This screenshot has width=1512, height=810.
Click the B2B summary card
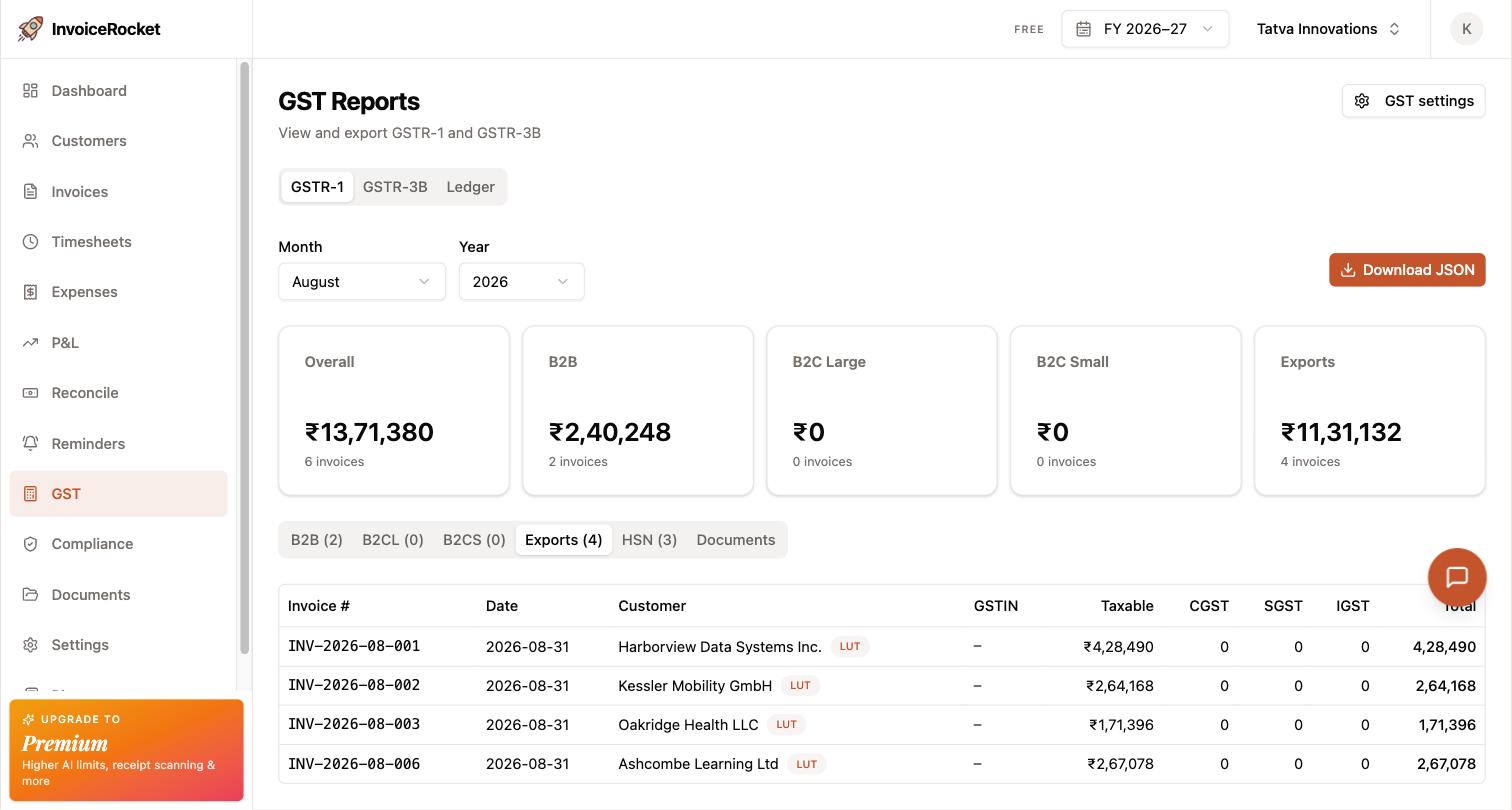[638, 411]
